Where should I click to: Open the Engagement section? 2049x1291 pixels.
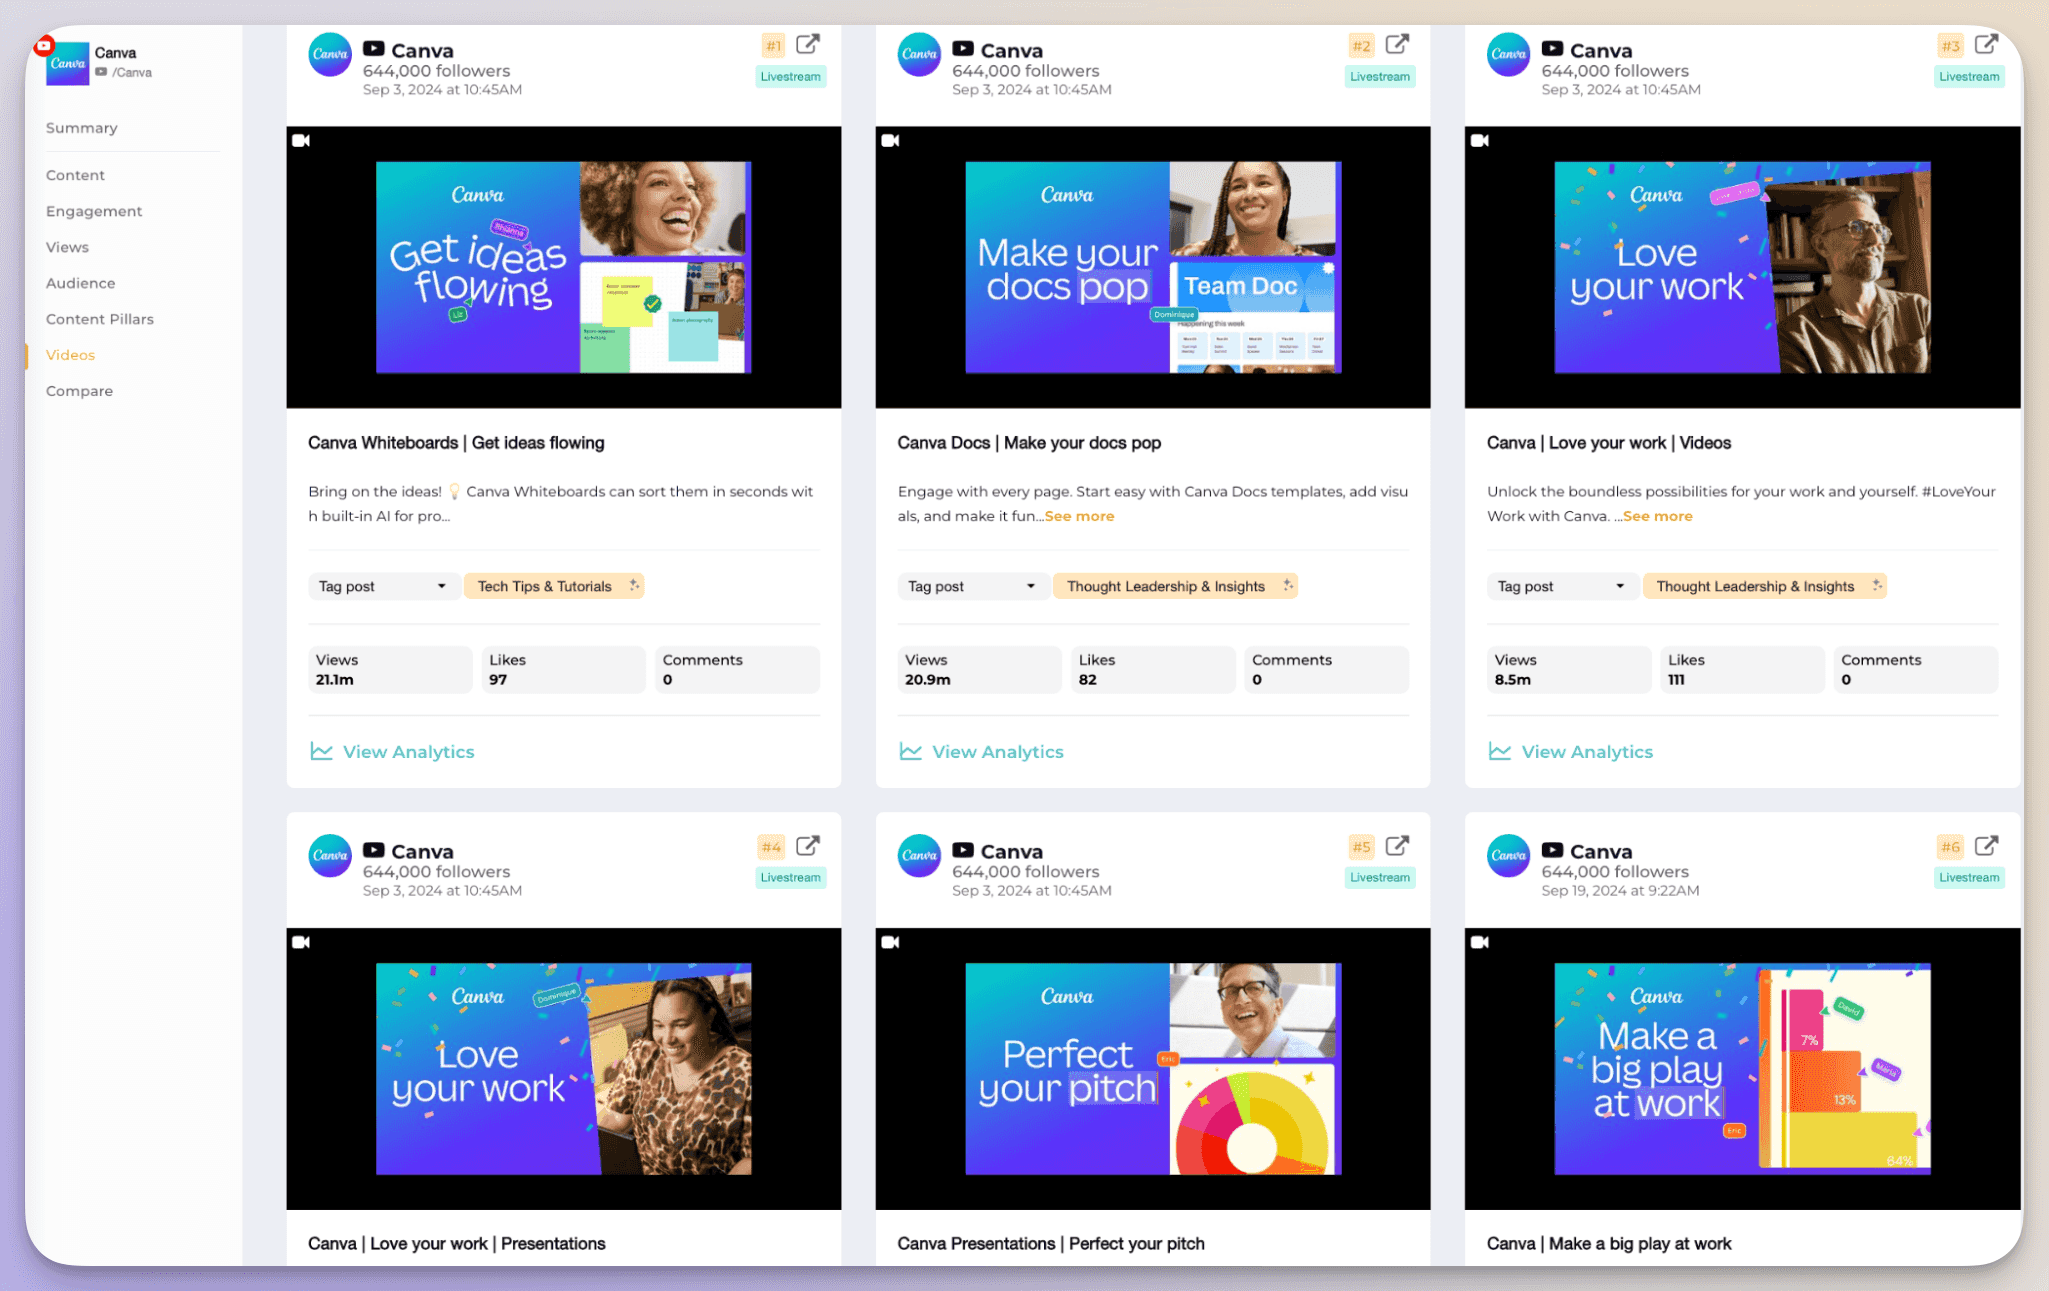coord(94,211)
